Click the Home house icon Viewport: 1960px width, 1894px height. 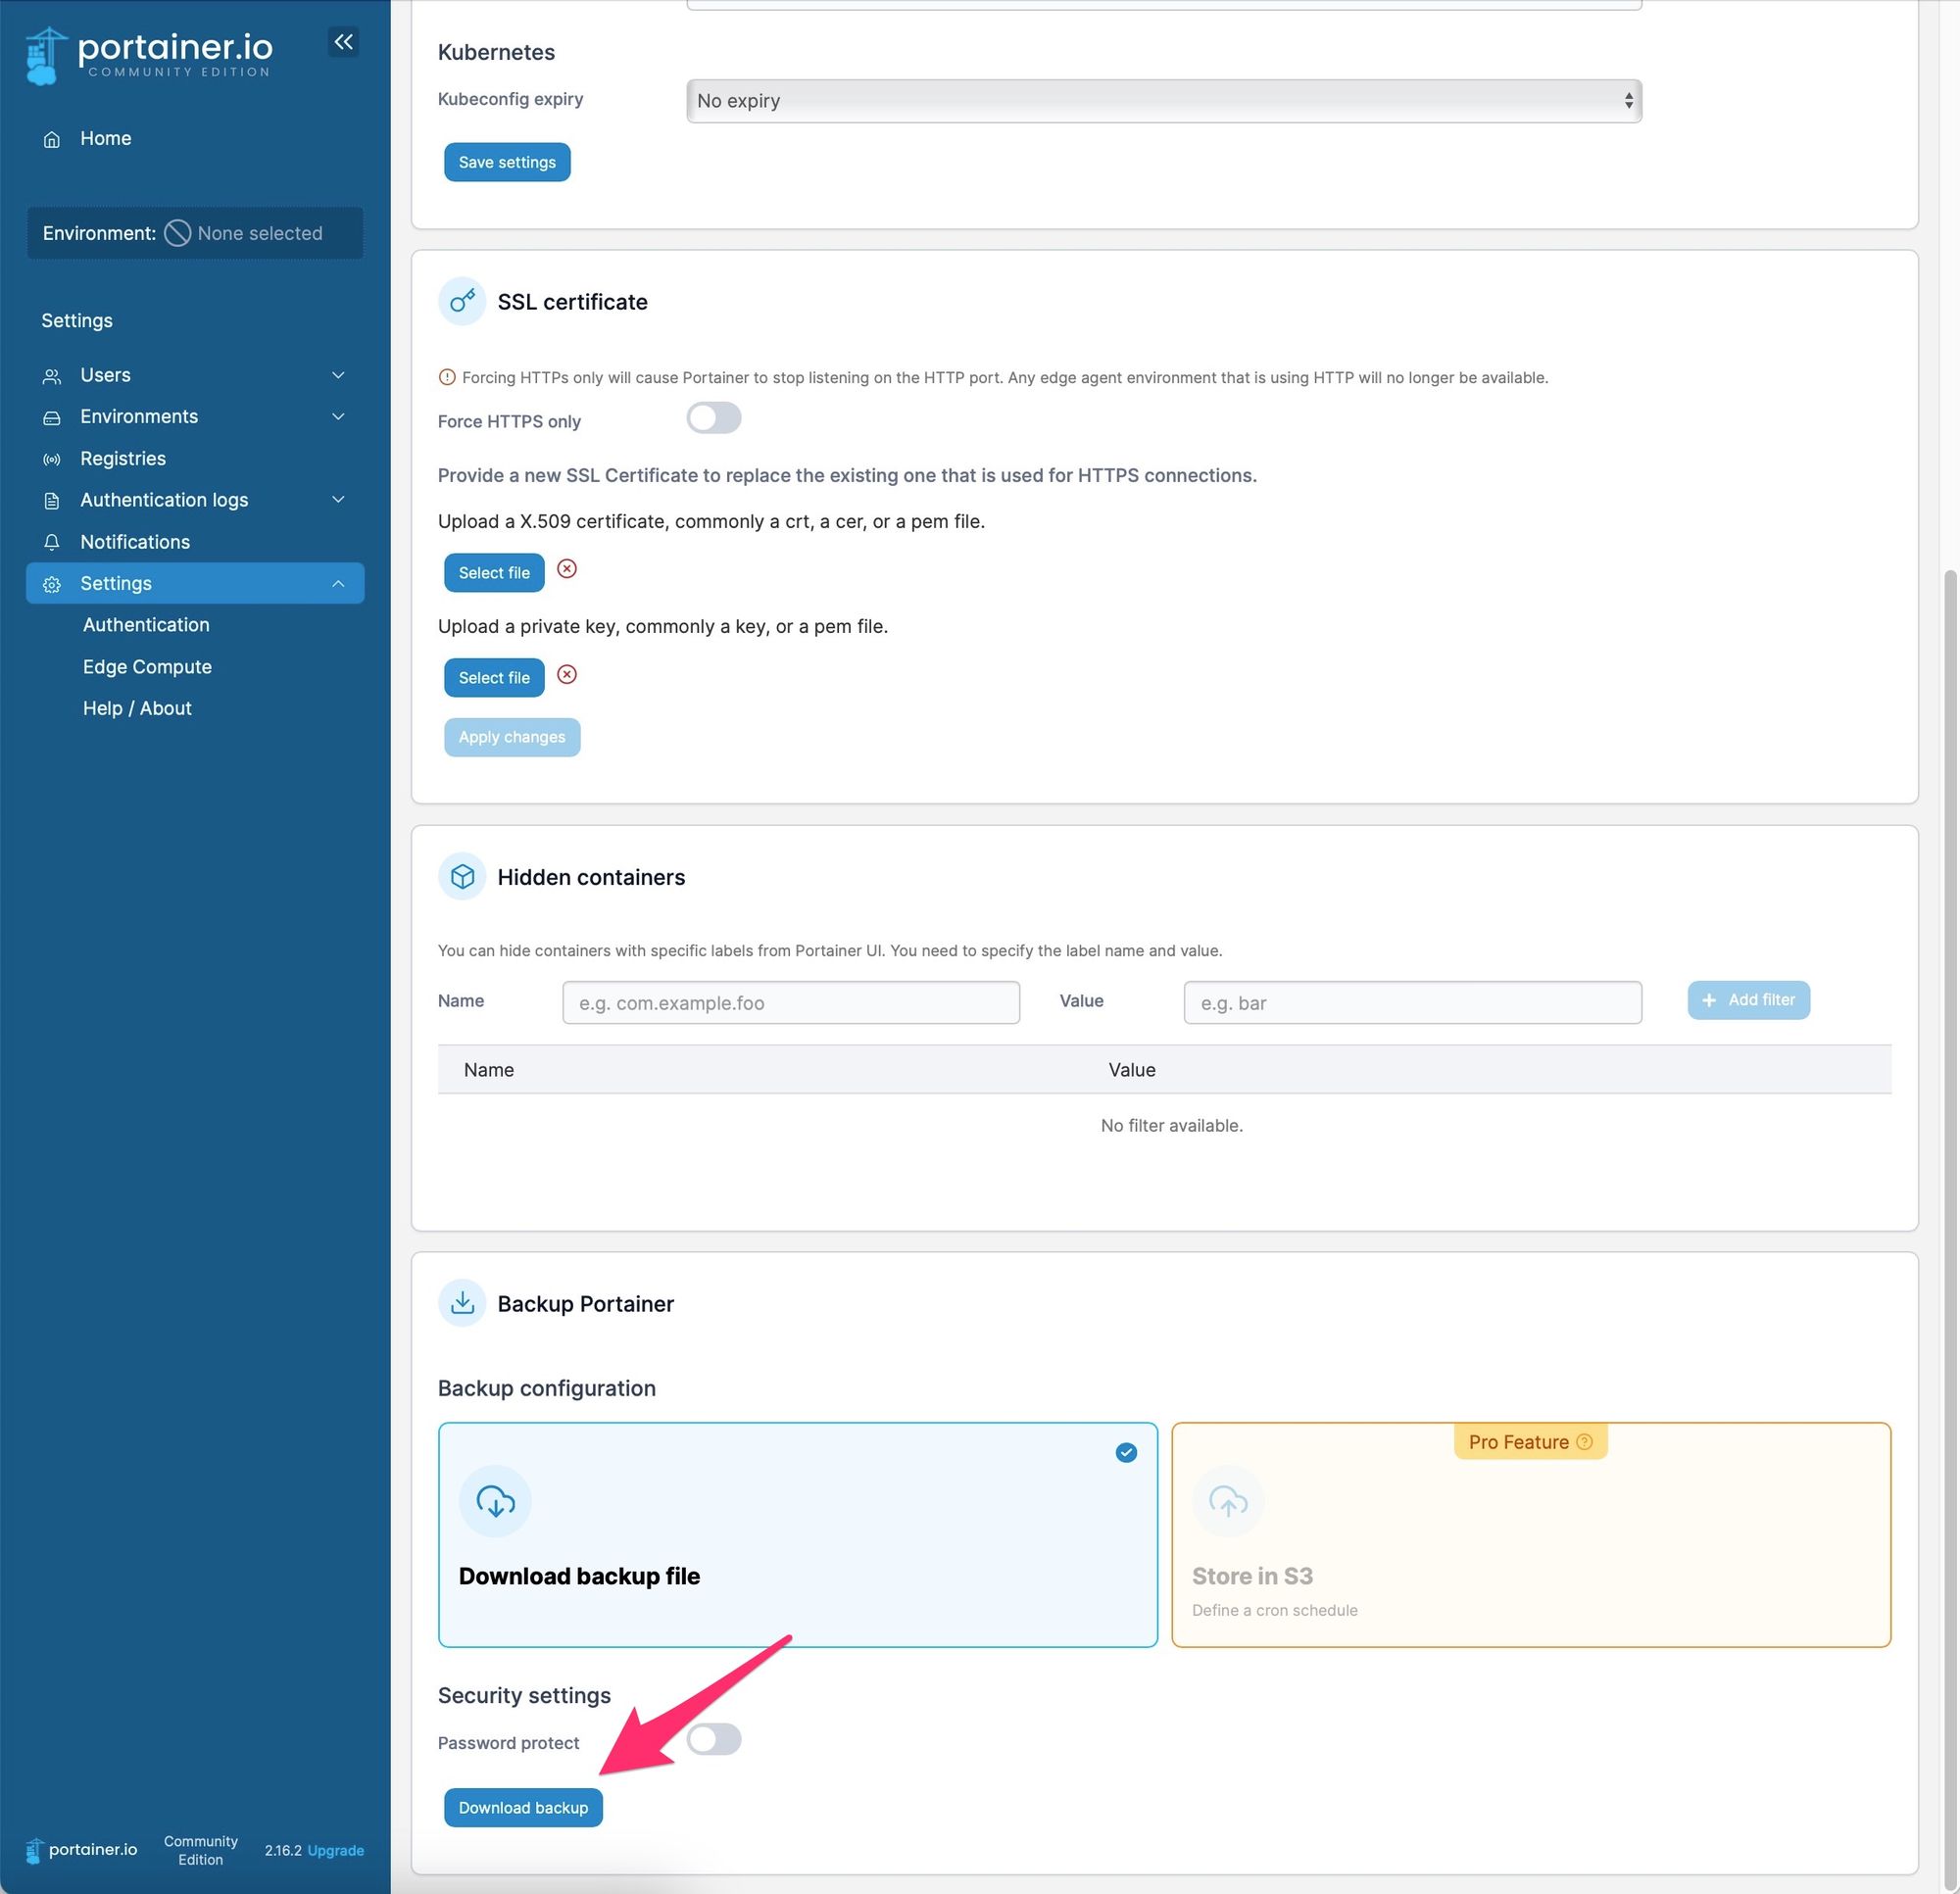coord(52,139)
